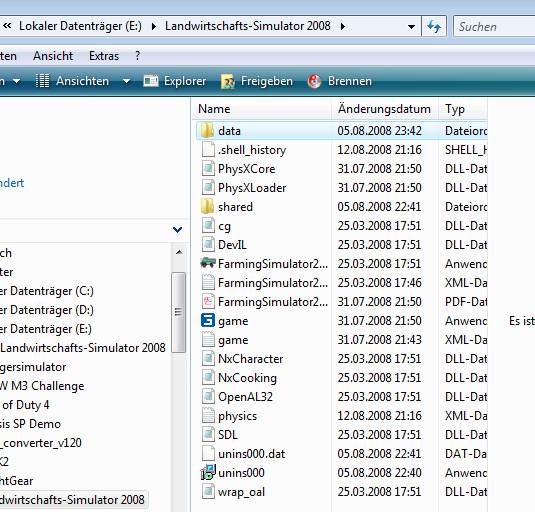Select M3 Challenge in folder tree
Viewport: 535px width, 512px height.
pos(42,386)
